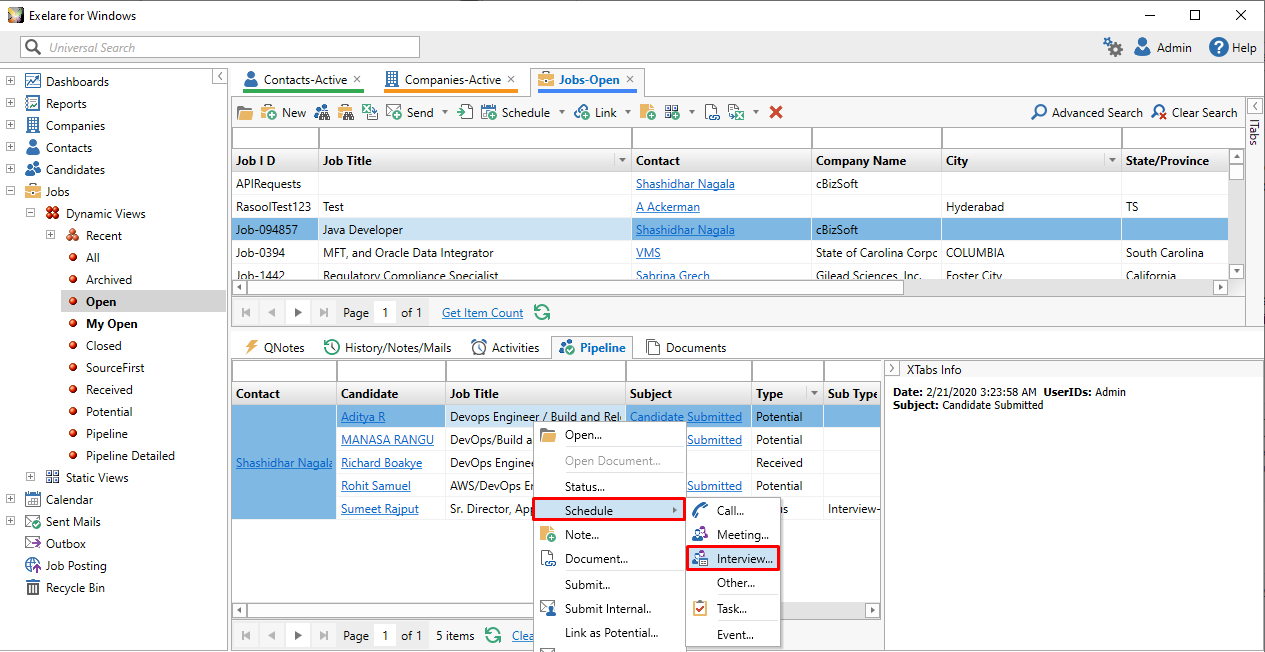Switch to the Documents tab

click(x=686, y=347)
